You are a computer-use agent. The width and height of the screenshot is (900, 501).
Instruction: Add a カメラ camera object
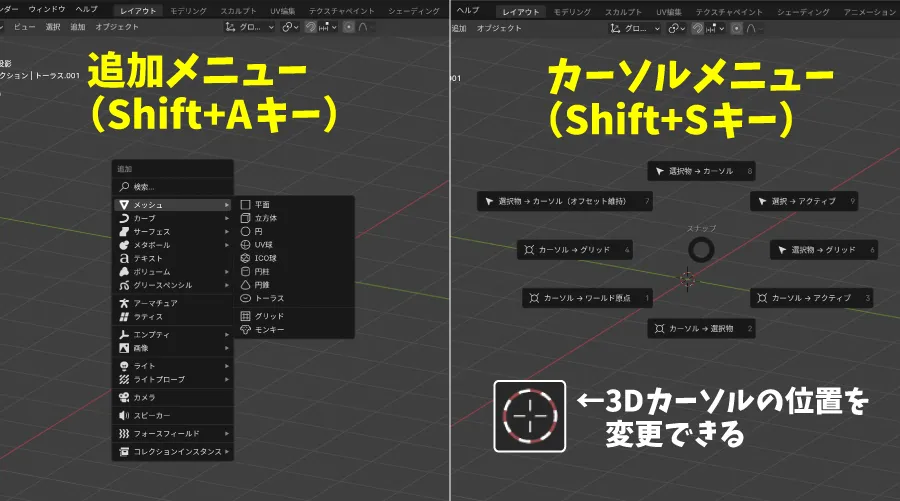tap(173, 397)
